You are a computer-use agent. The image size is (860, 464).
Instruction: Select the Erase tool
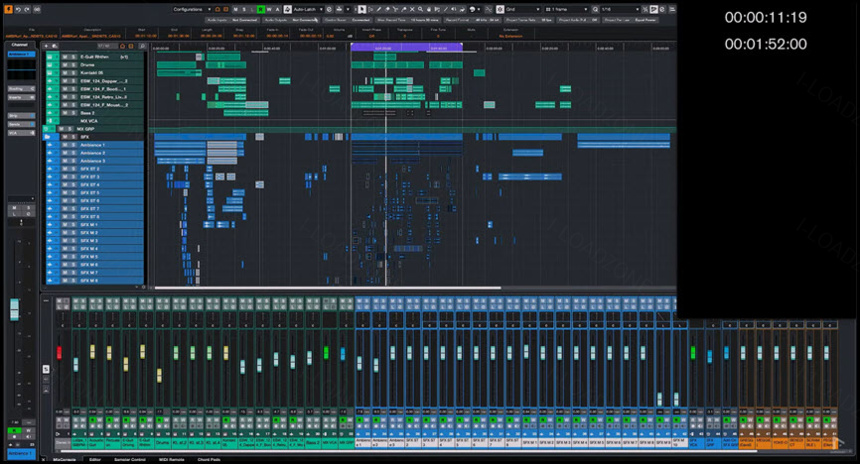tap(387, 9)
